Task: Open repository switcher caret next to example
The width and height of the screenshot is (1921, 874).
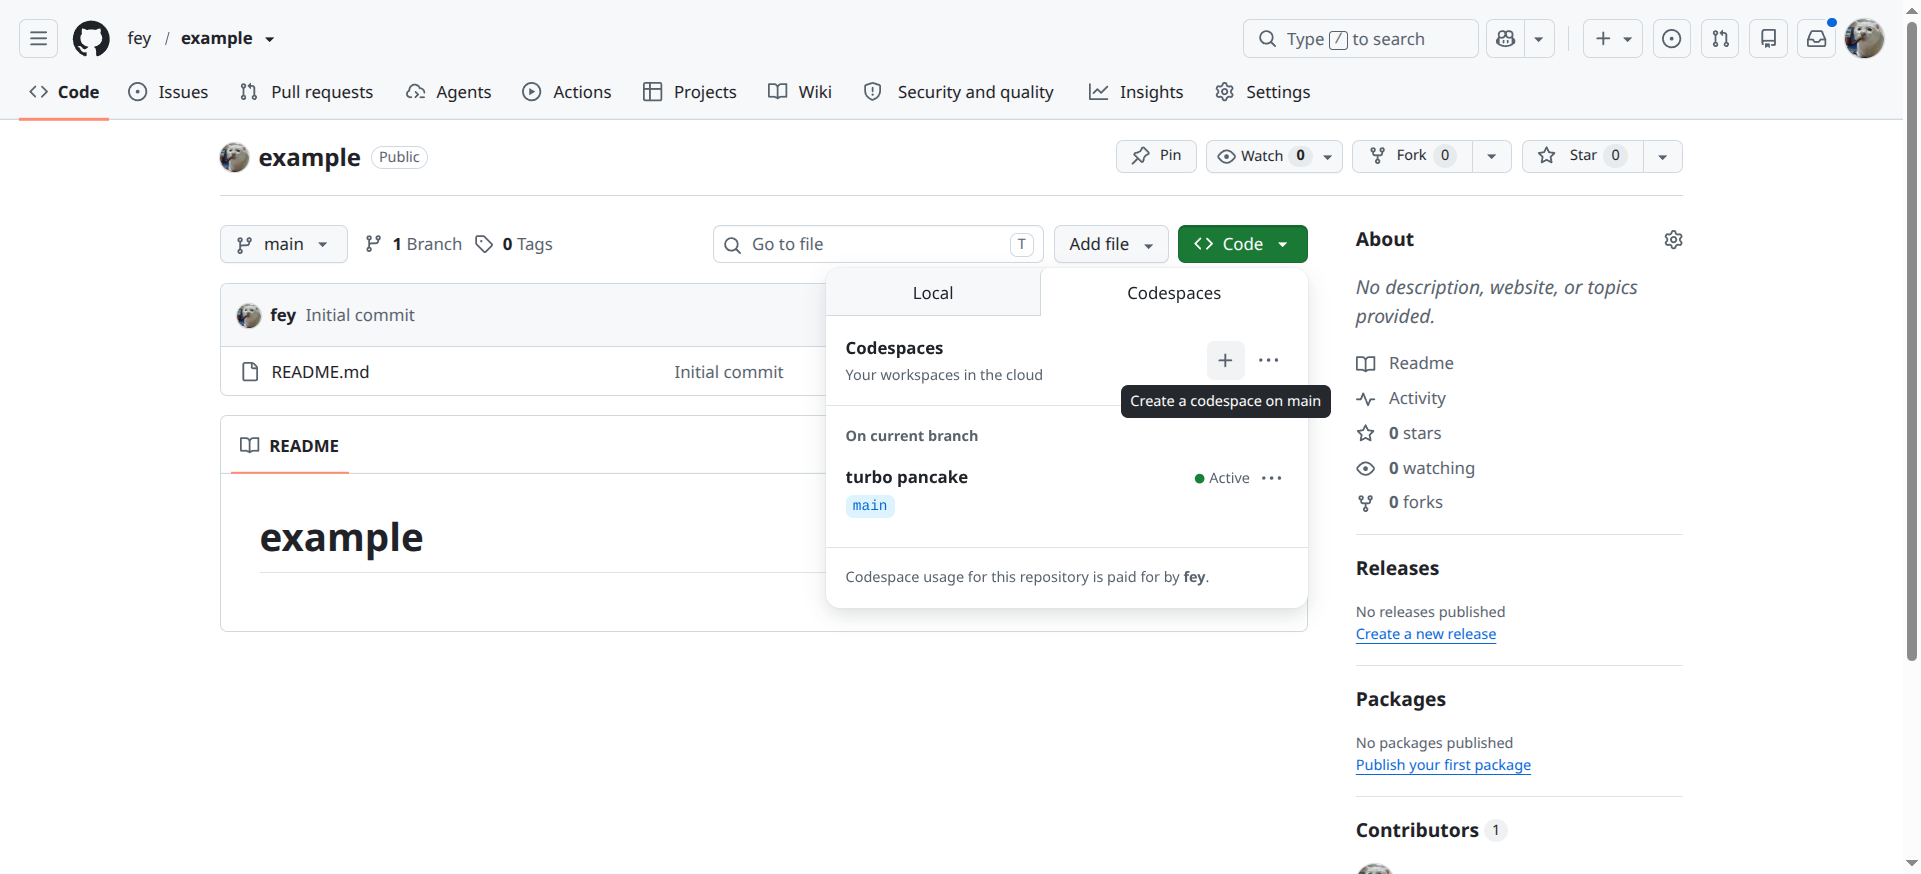Action: (270, 39)
